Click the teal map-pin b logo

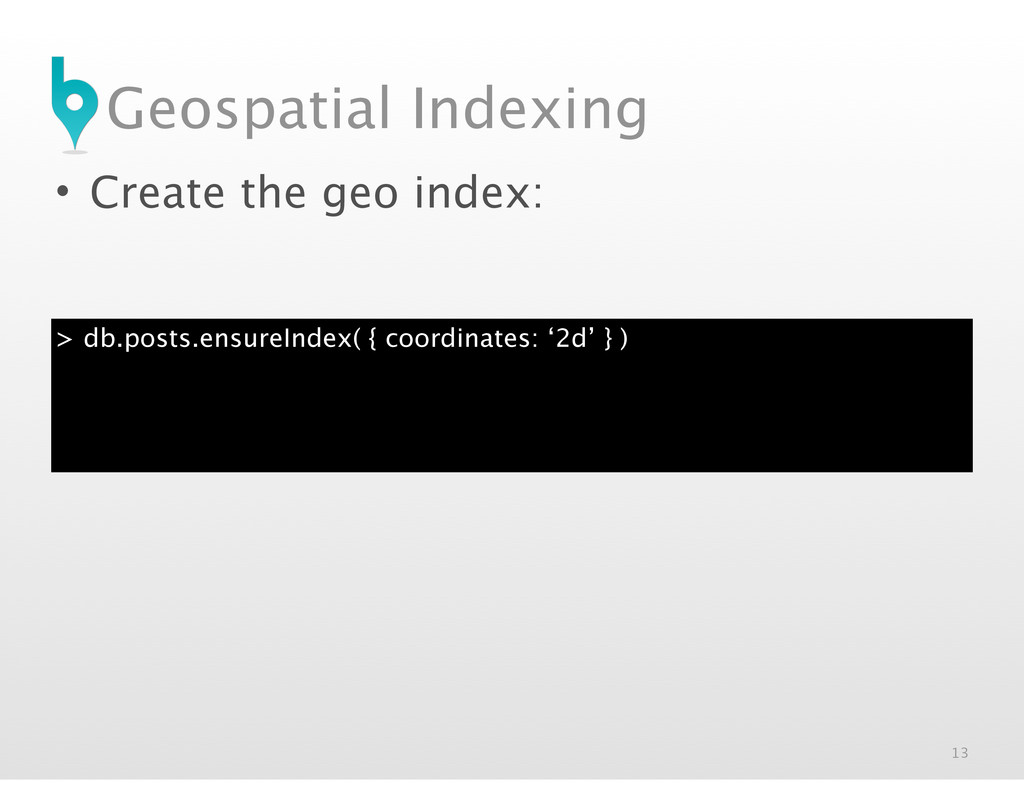coord(74,103)
